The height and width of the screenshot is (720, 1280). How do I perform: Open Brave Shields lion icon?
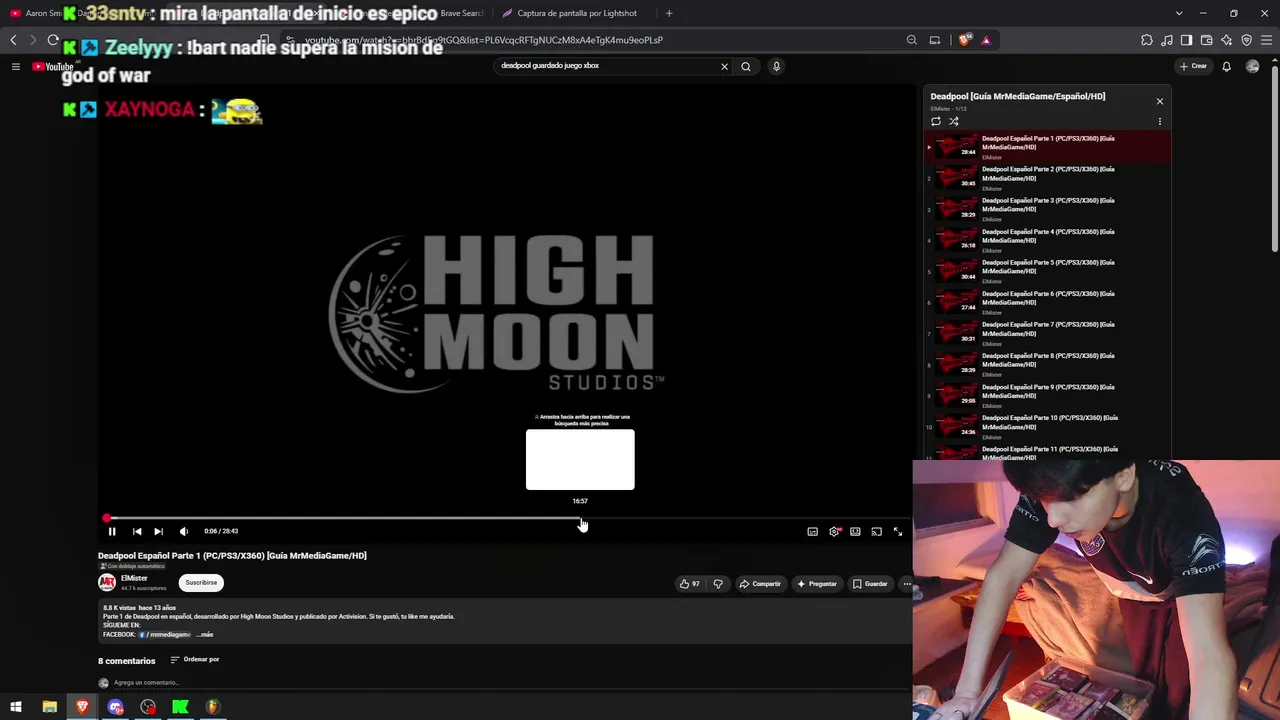pyautogui.click(x=964, y=40)
